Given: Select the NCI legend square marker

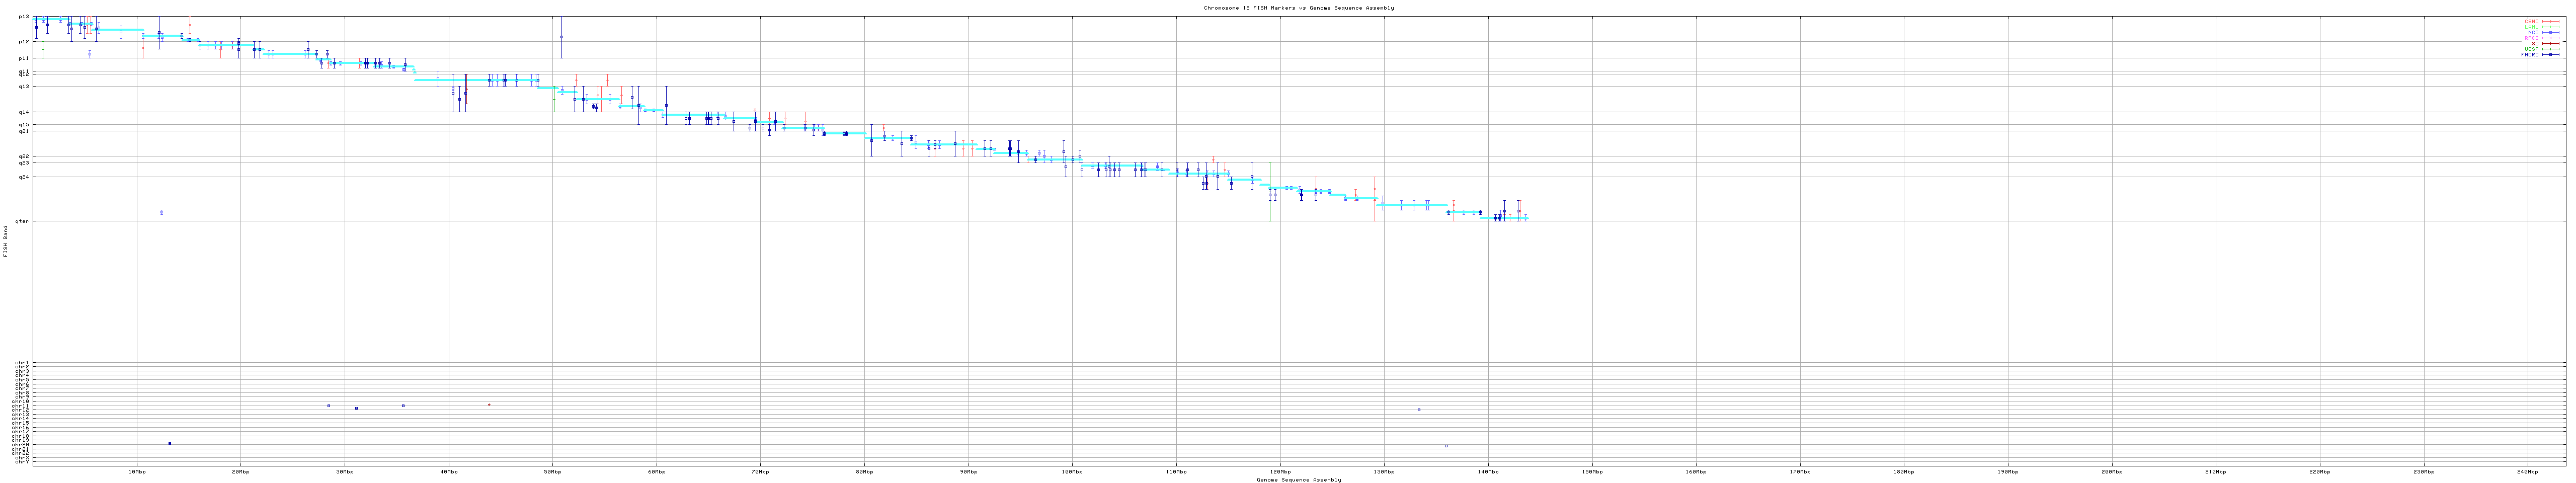Looking at the screenshot, I should pos(2552,33).
